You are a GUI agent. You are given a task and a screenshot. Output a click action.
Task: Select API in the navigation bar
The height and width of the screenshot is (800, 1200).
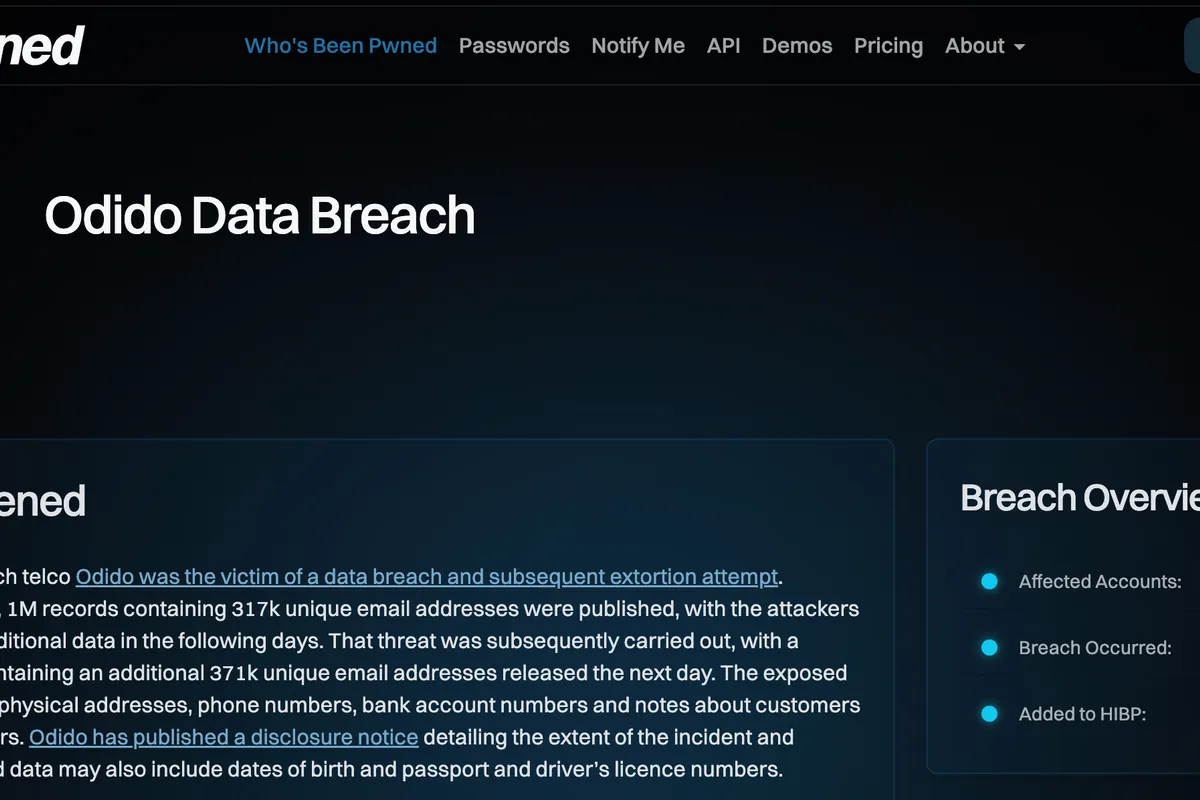coord(723,46)
